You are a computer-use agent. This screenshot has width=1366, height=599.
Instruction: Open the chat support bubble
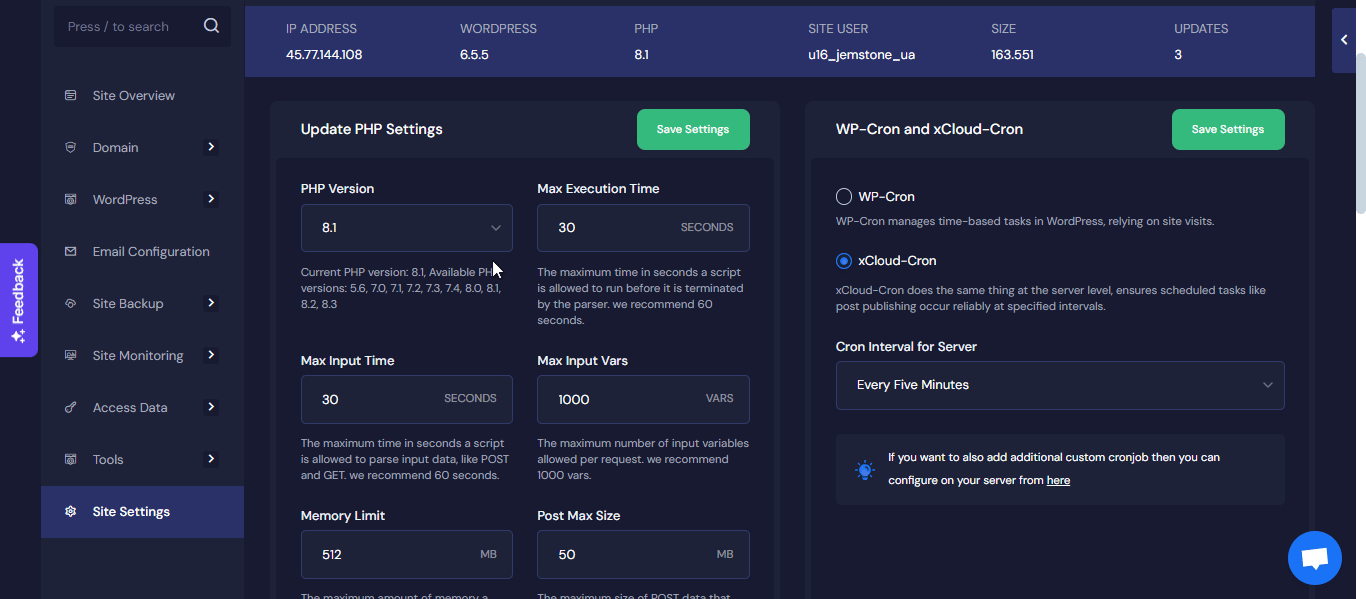1314,558
